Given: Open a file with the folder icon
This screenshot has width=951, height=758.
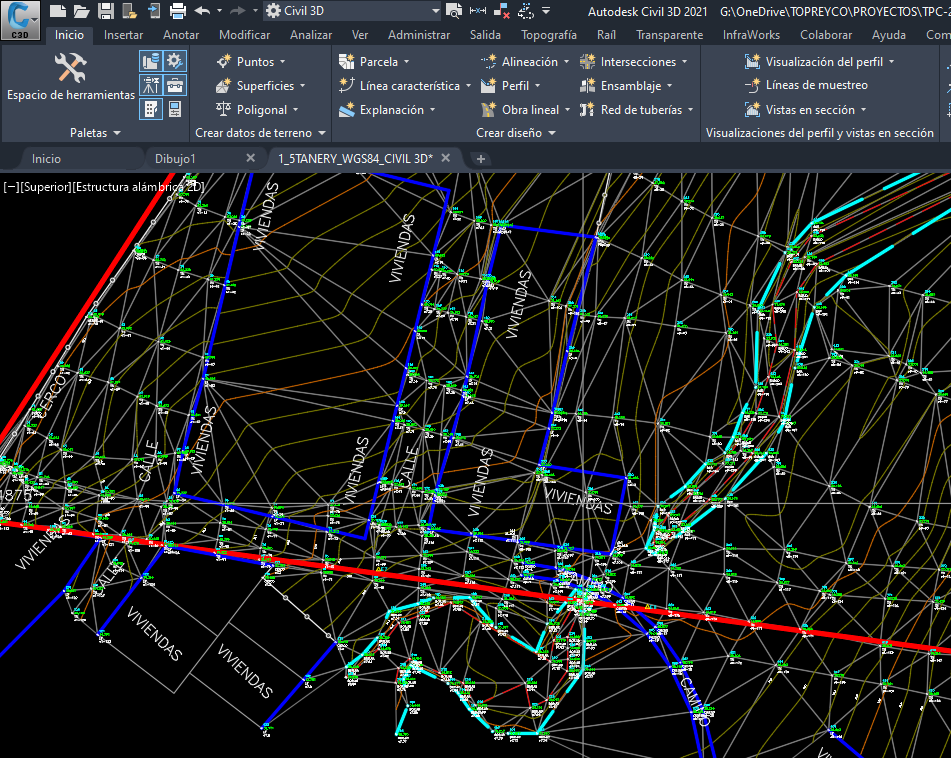Looking at the screenshot, I should (82, 11).
